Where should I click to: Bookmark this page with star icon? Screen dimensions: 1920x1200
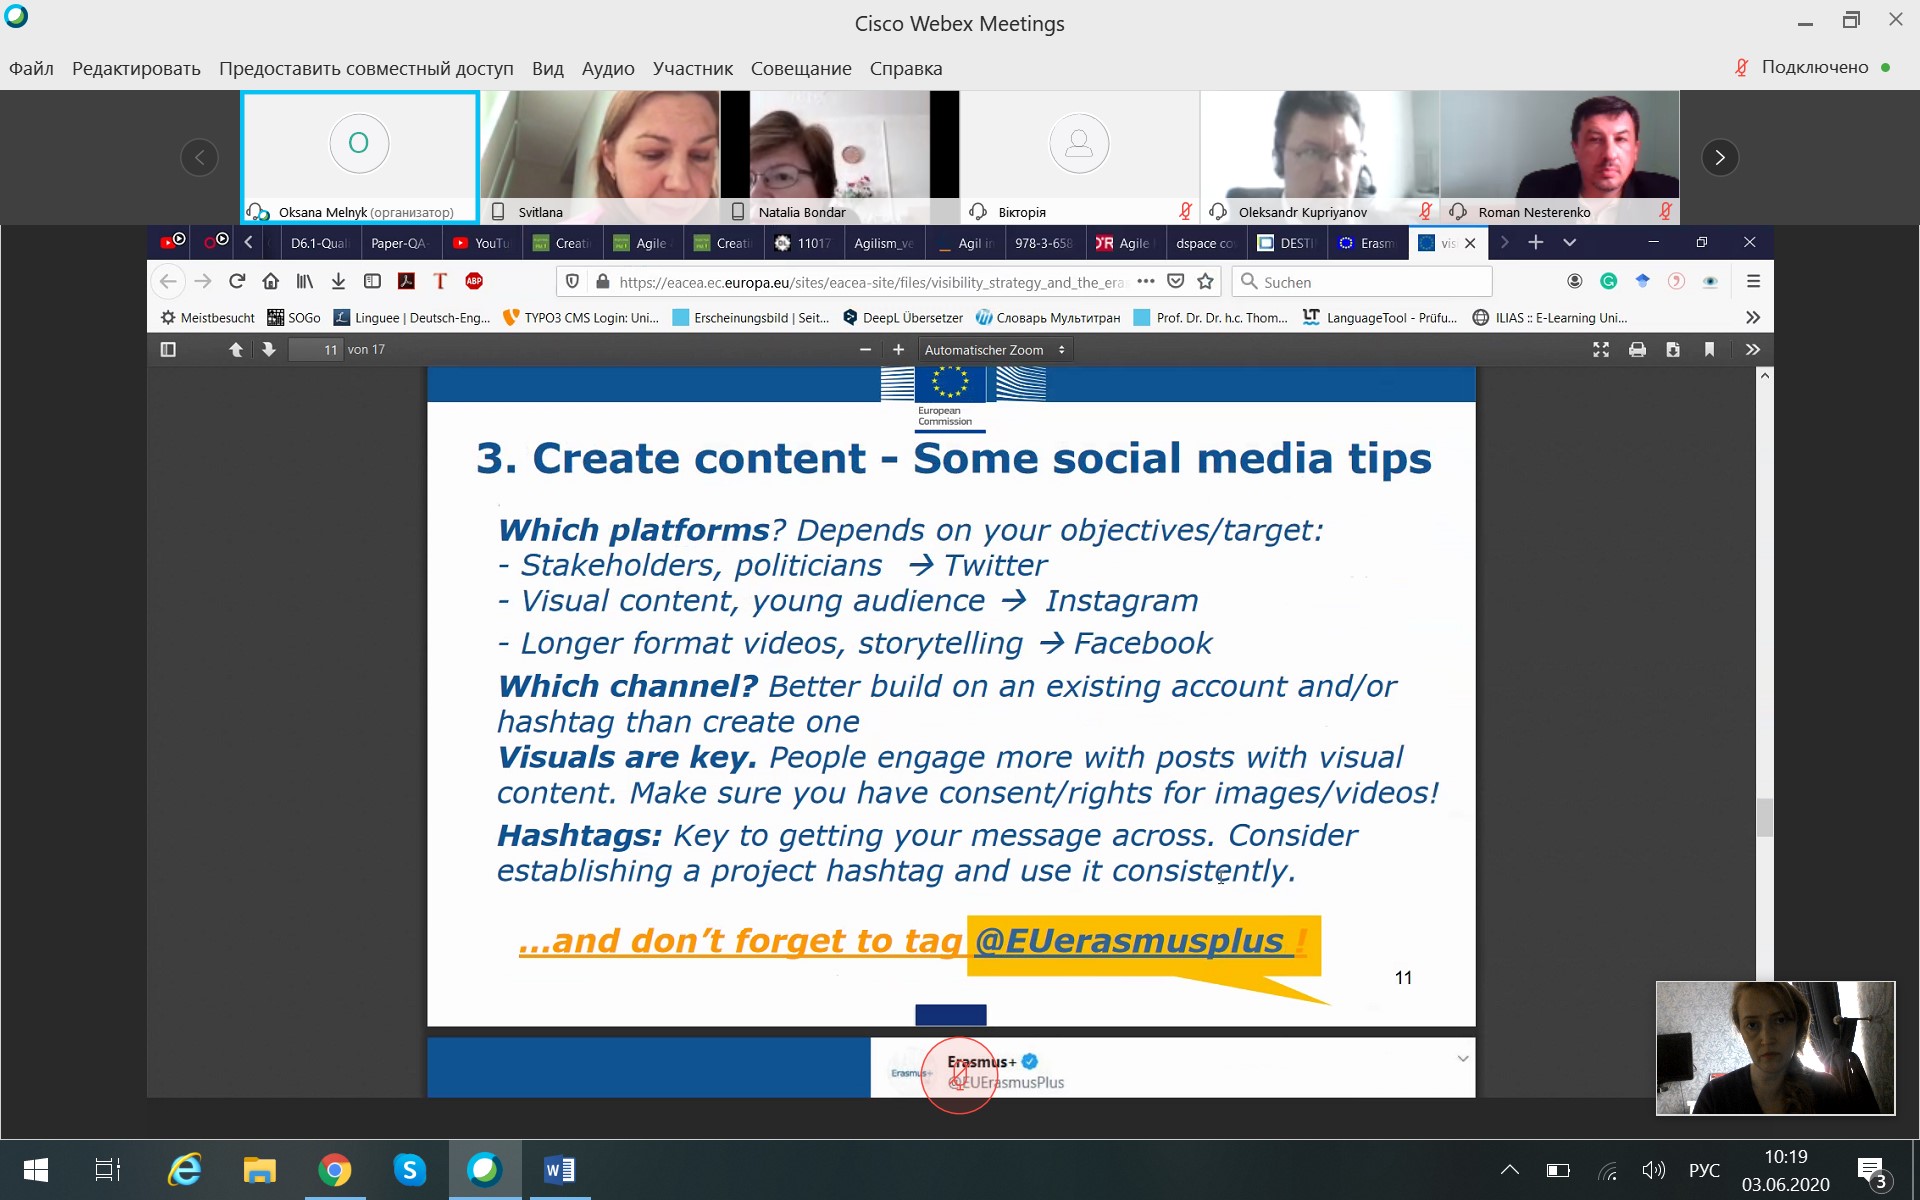pyautogui.click(x=1206, y=282)
